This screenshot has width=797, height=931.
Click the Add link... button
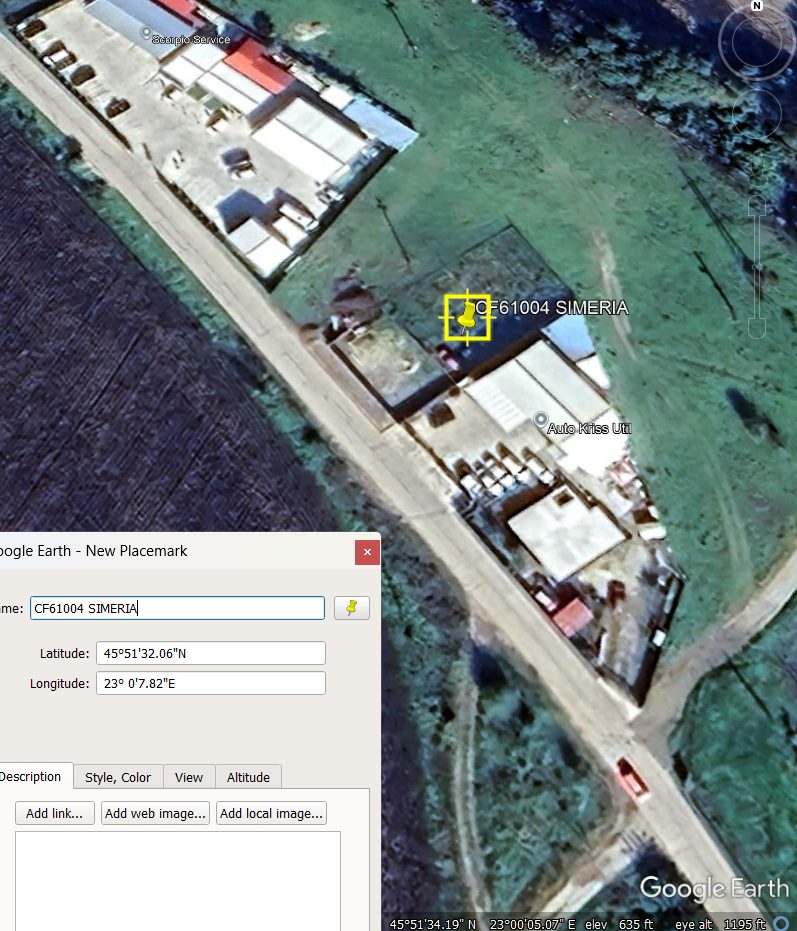[x=55, y=813]
